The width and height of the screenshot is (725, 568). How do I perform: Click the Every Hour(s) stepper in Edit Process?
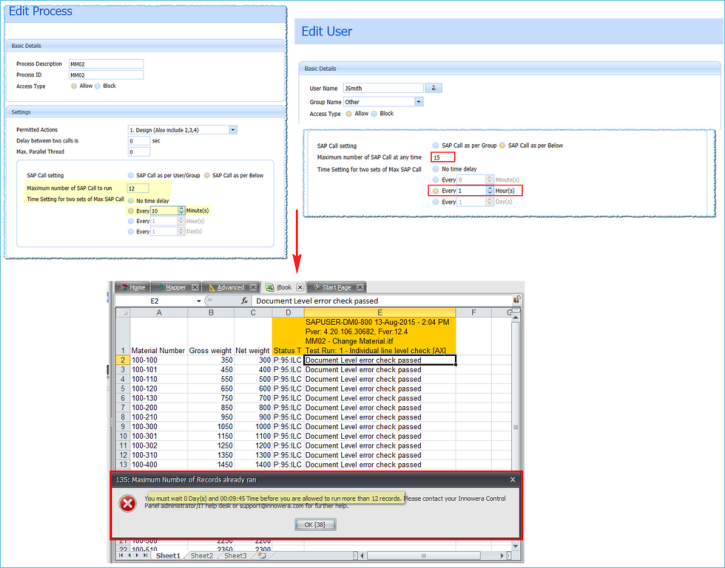[181, 221]
